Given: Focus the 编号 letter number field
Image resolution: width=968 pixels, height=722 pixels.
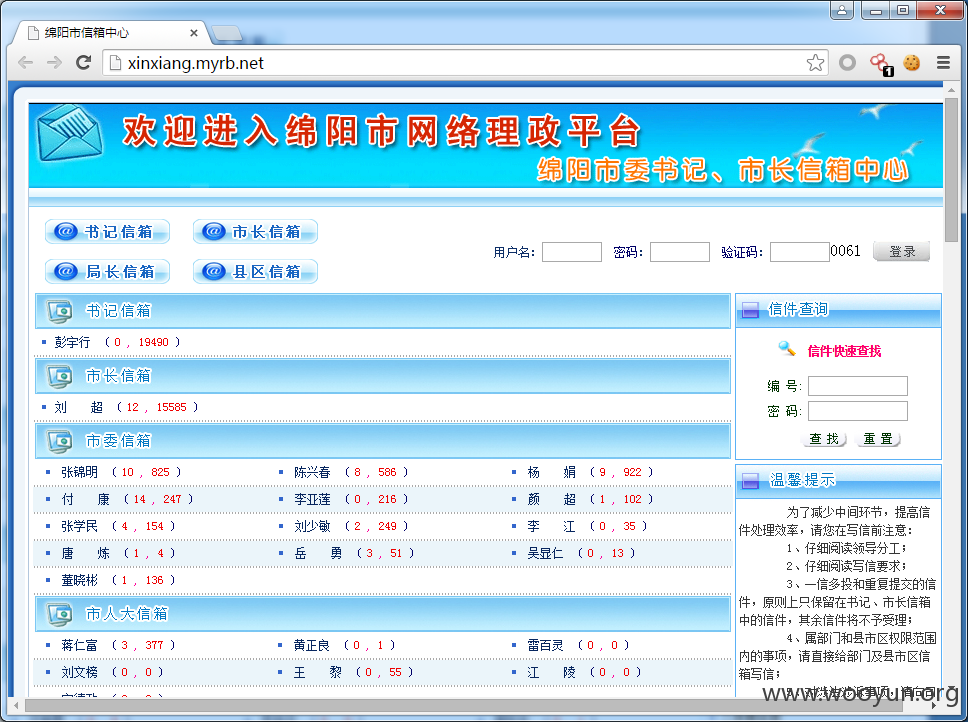Looking at the screenshot, I should tap(857, 386).
